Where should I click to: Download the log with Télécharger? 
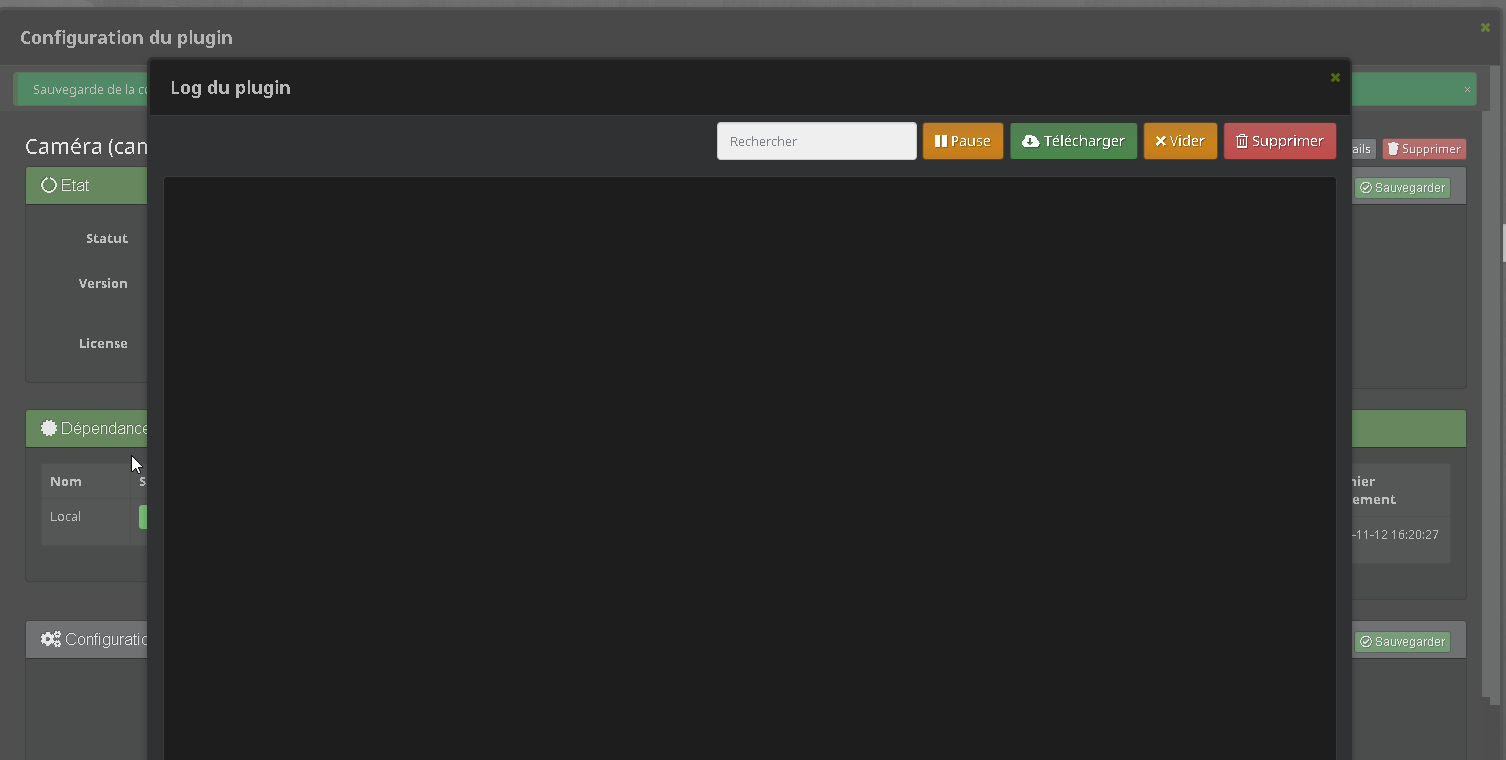coord(1073,141)
